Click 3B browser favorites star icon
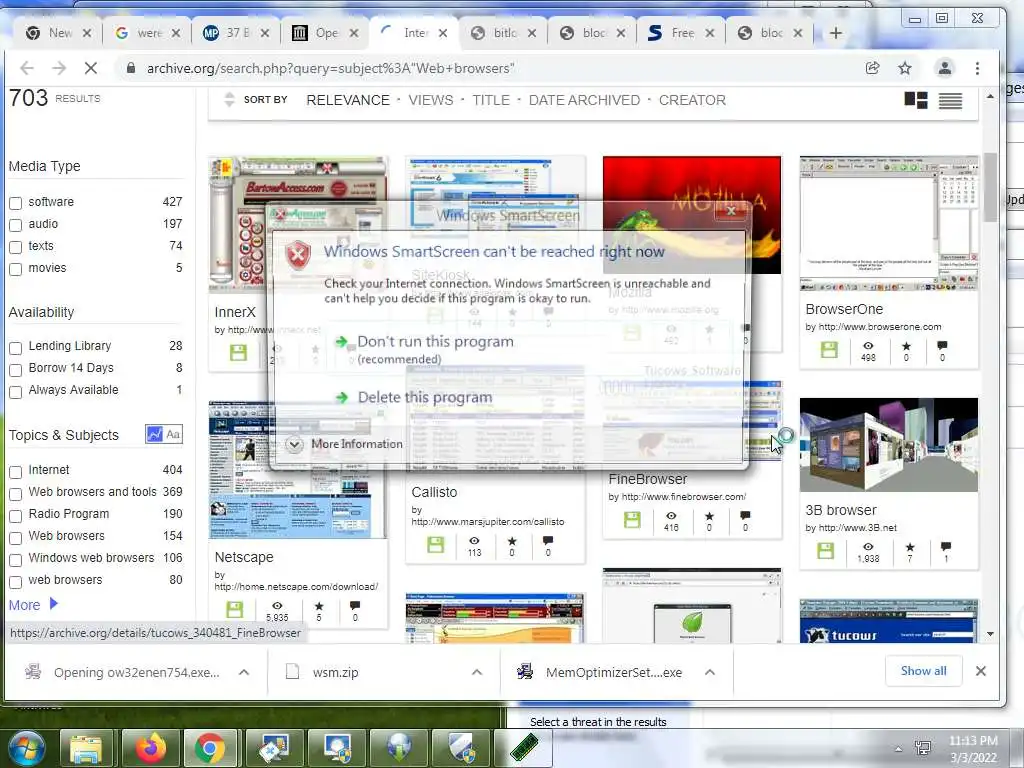The width and height of the screenshot is (1024, 768). click(x=910, y=547)
